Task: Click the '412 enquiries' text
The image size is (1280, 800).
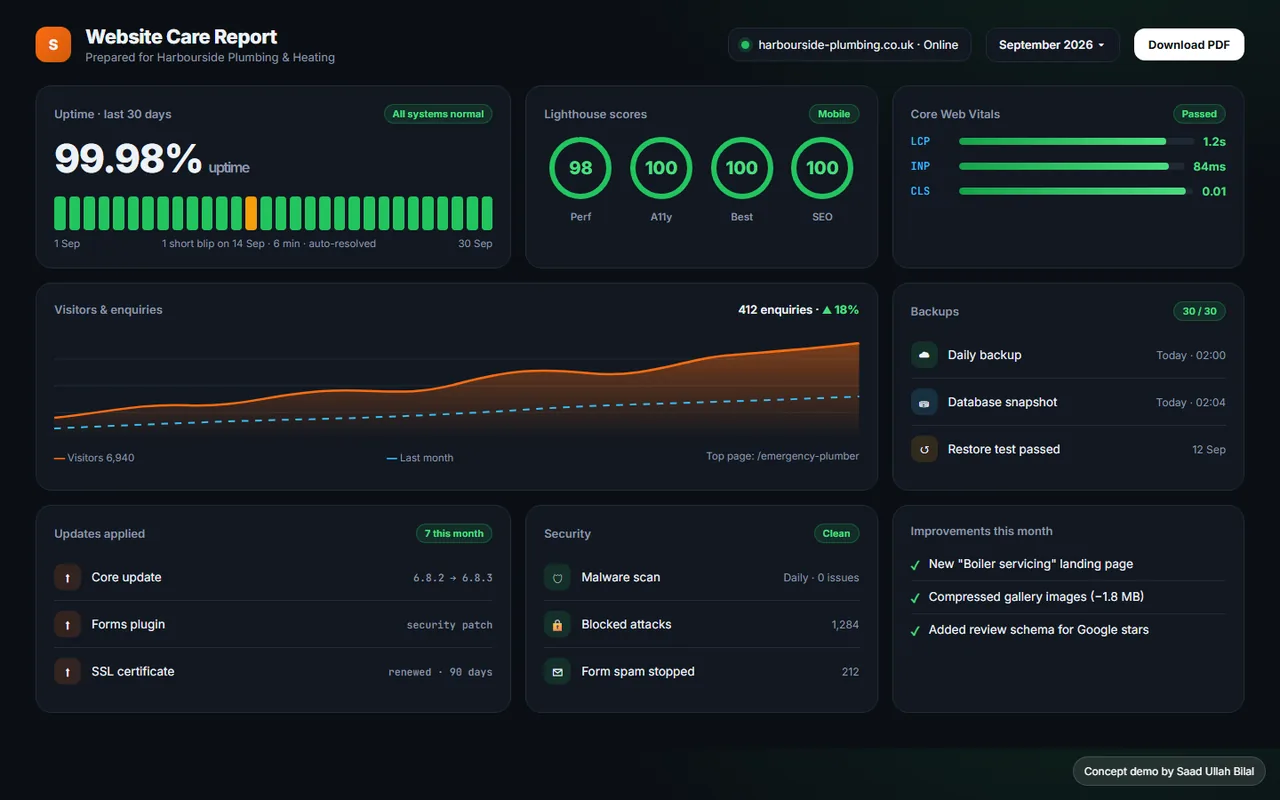Action: click(x=775, y=310)
